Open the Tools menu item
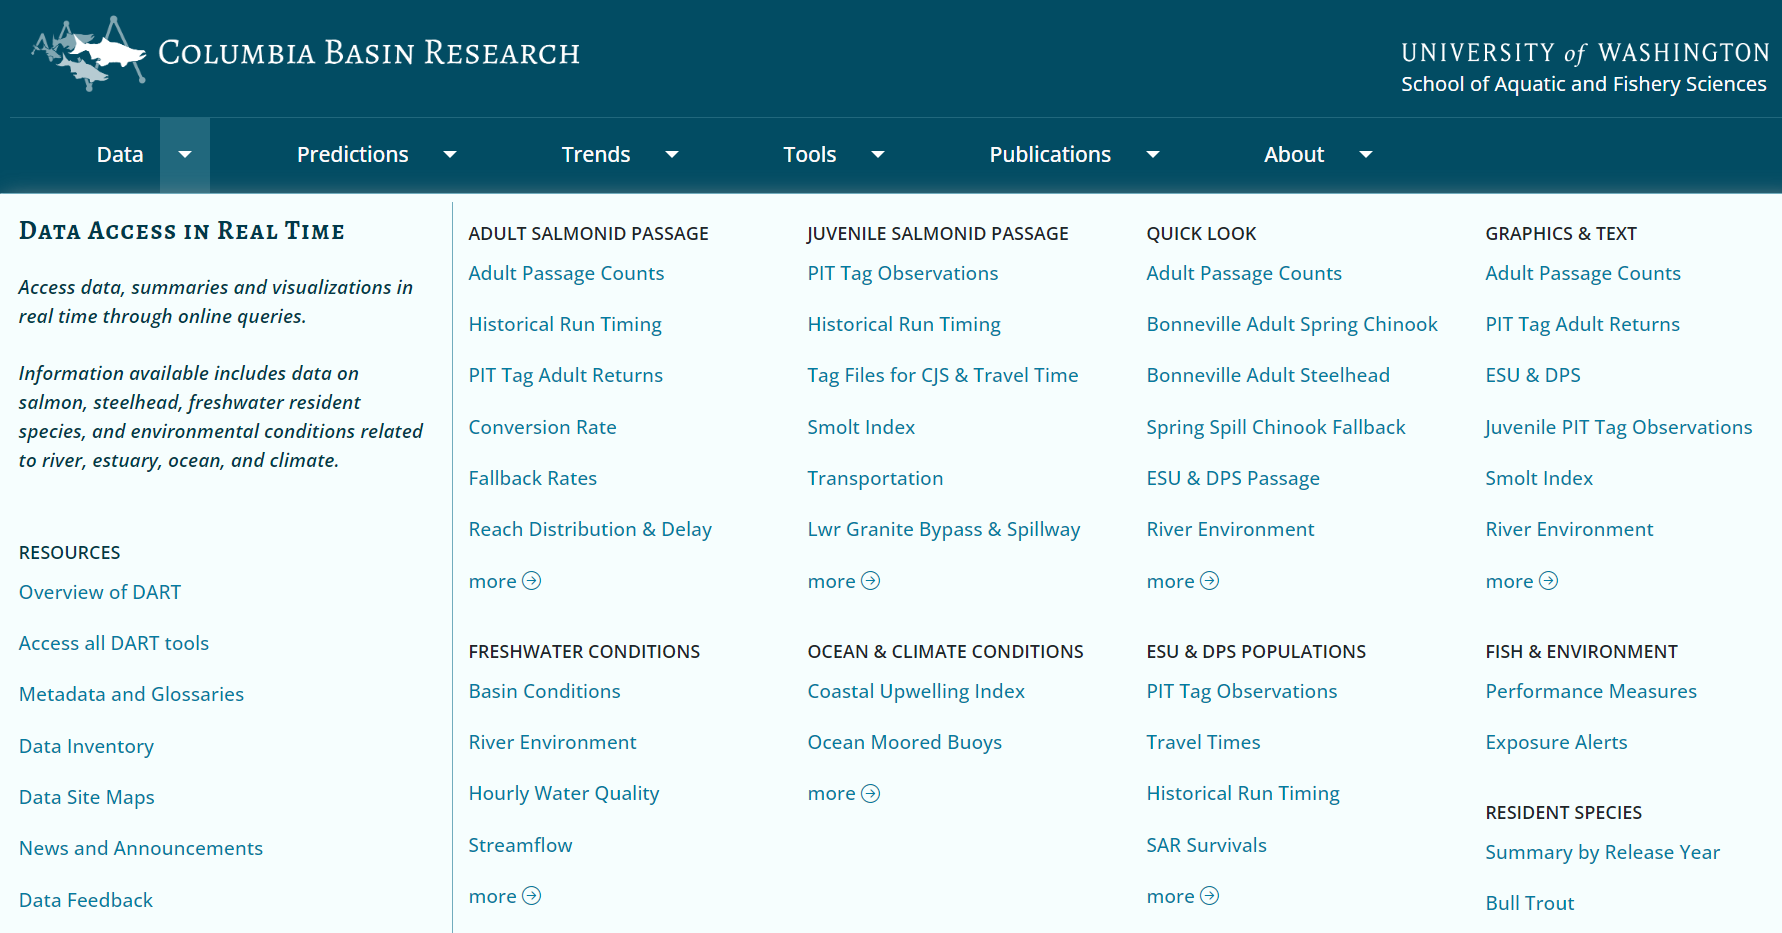 pyautogui.click(x=810, y=155)
